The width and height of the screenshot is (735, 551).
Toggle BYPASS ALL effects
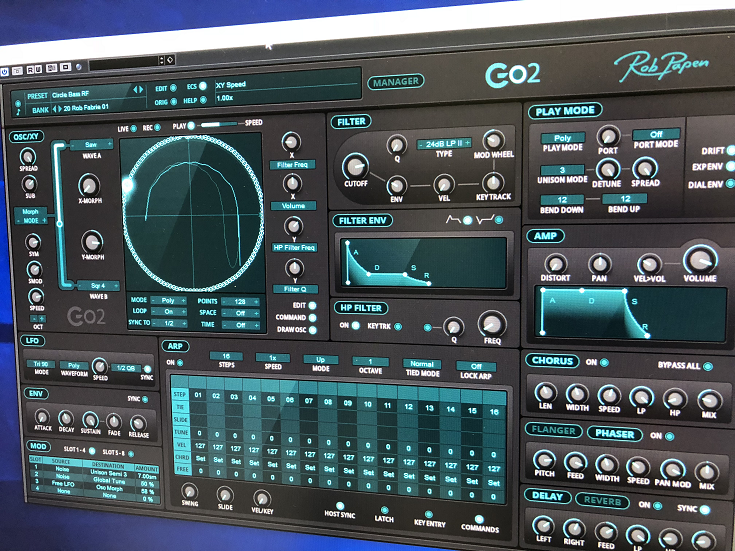pyautogui.click(x=707, y=366)
